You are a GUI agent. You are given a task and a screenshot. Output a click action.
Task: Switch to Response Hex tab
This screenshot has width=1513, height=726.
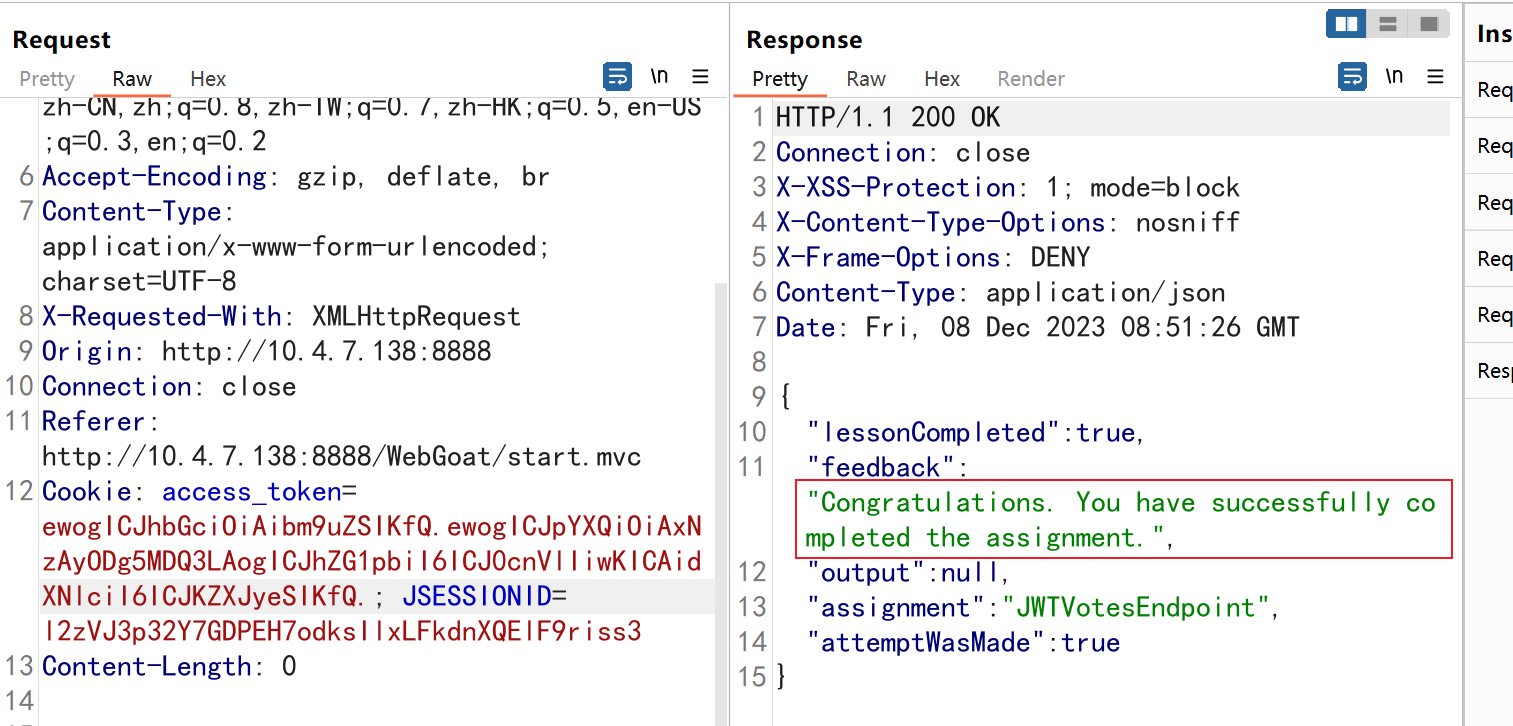coord(942,79)
